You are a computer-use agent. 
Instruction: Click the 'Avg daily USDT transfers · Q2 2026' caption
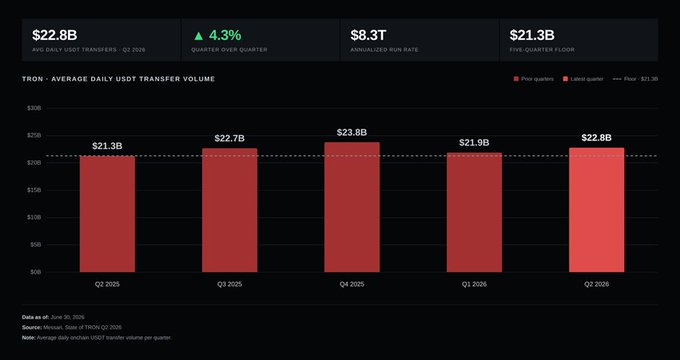[x=89, y=50]
